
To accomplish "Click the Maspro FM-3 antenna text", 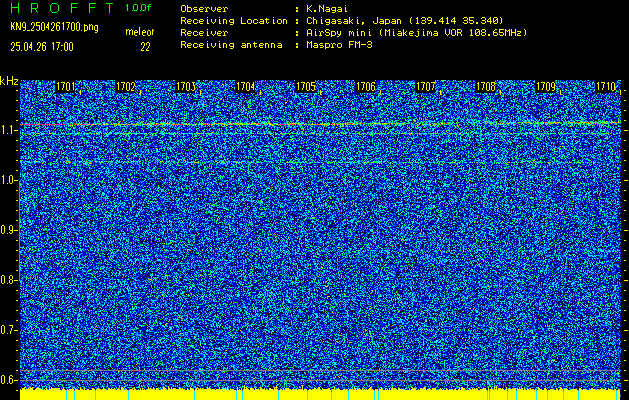I will click(x=339, y=45).
